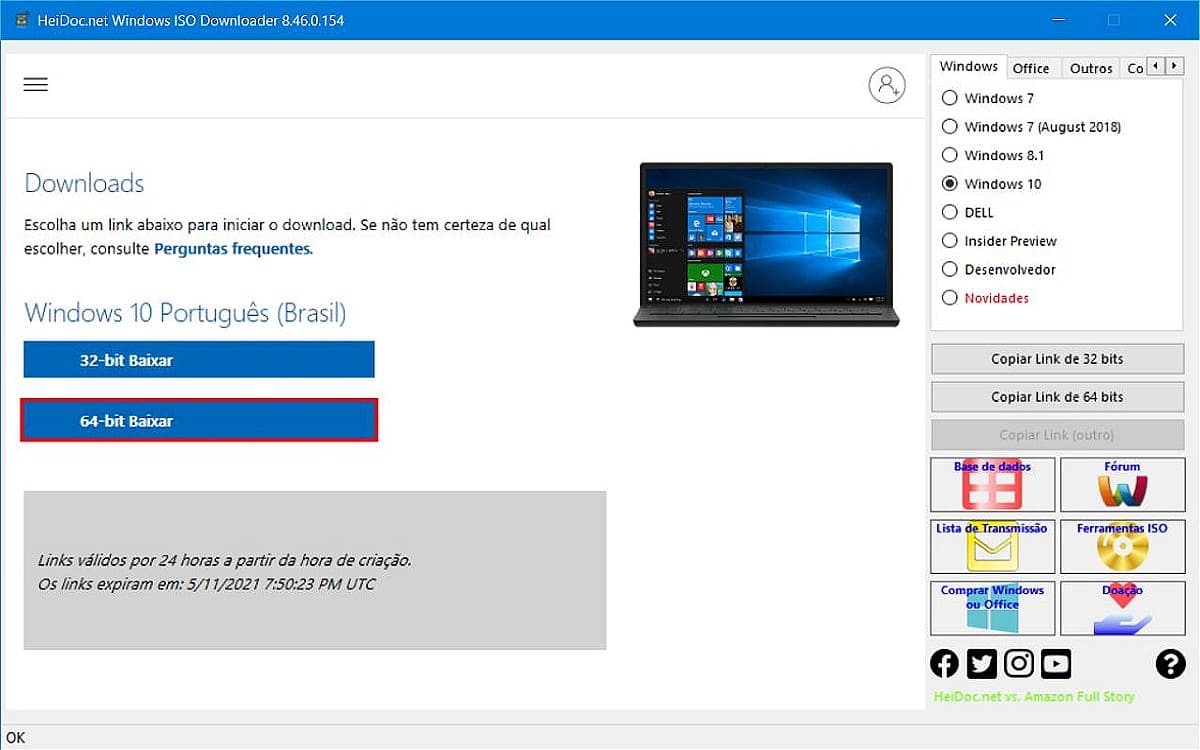
Task: Click the links expiration date text
Action: pyautogui.click(x=206, y=583)
